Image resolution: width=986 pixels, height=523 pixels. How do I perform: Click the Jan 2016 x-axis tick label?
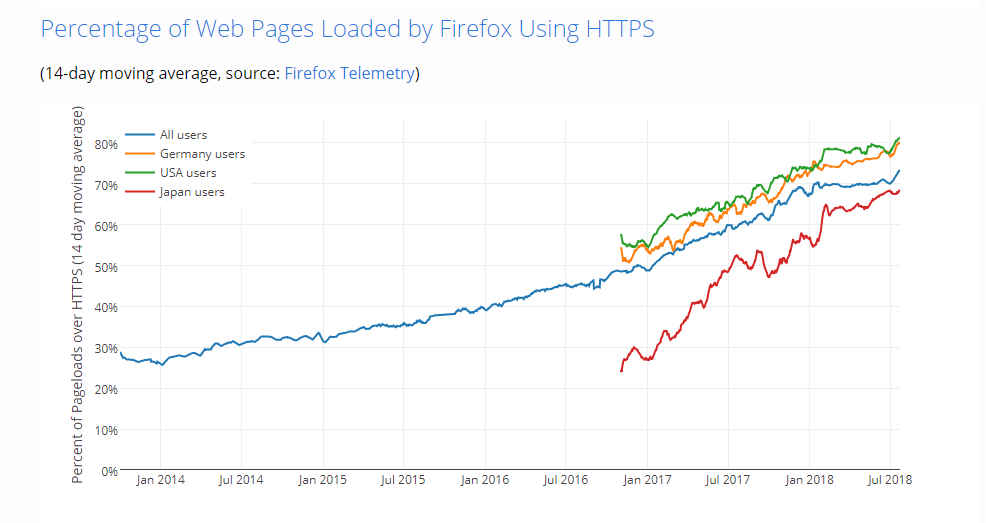click(x=484, y=481)
